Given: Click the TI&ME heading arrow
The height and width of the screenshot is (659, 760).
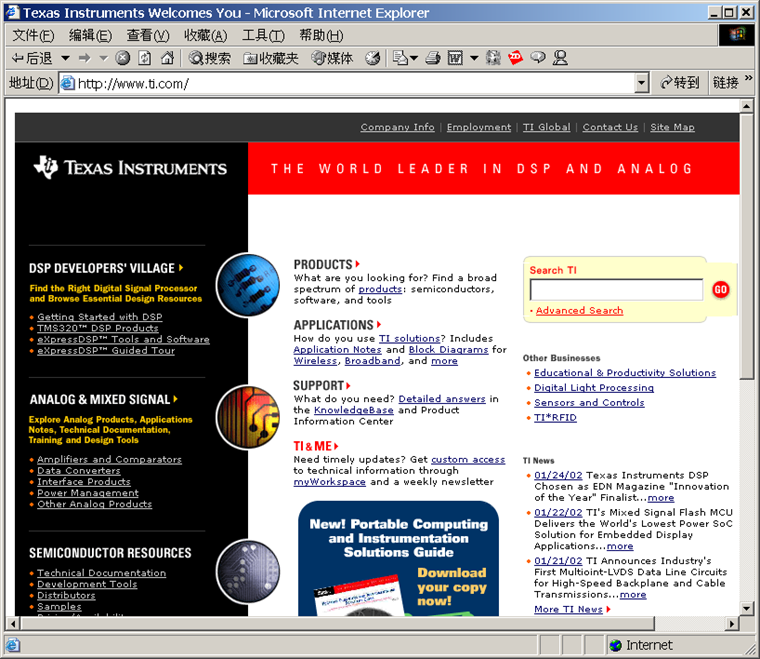Looking at the screenshot, I should coord(336,446).
